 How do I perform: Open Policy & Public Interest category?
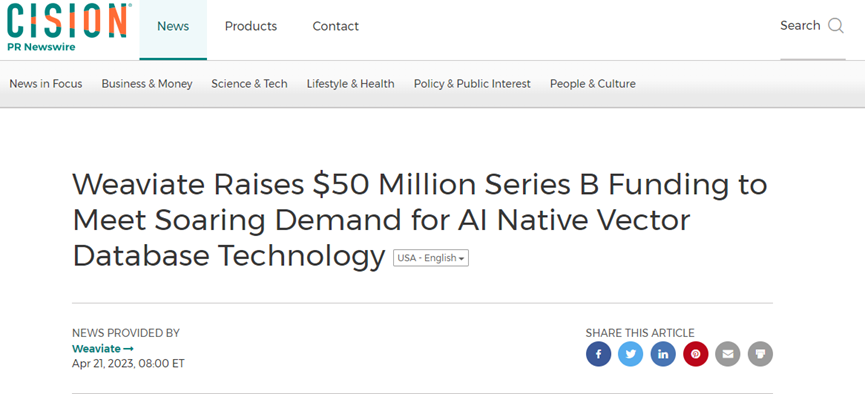(472, 84)
